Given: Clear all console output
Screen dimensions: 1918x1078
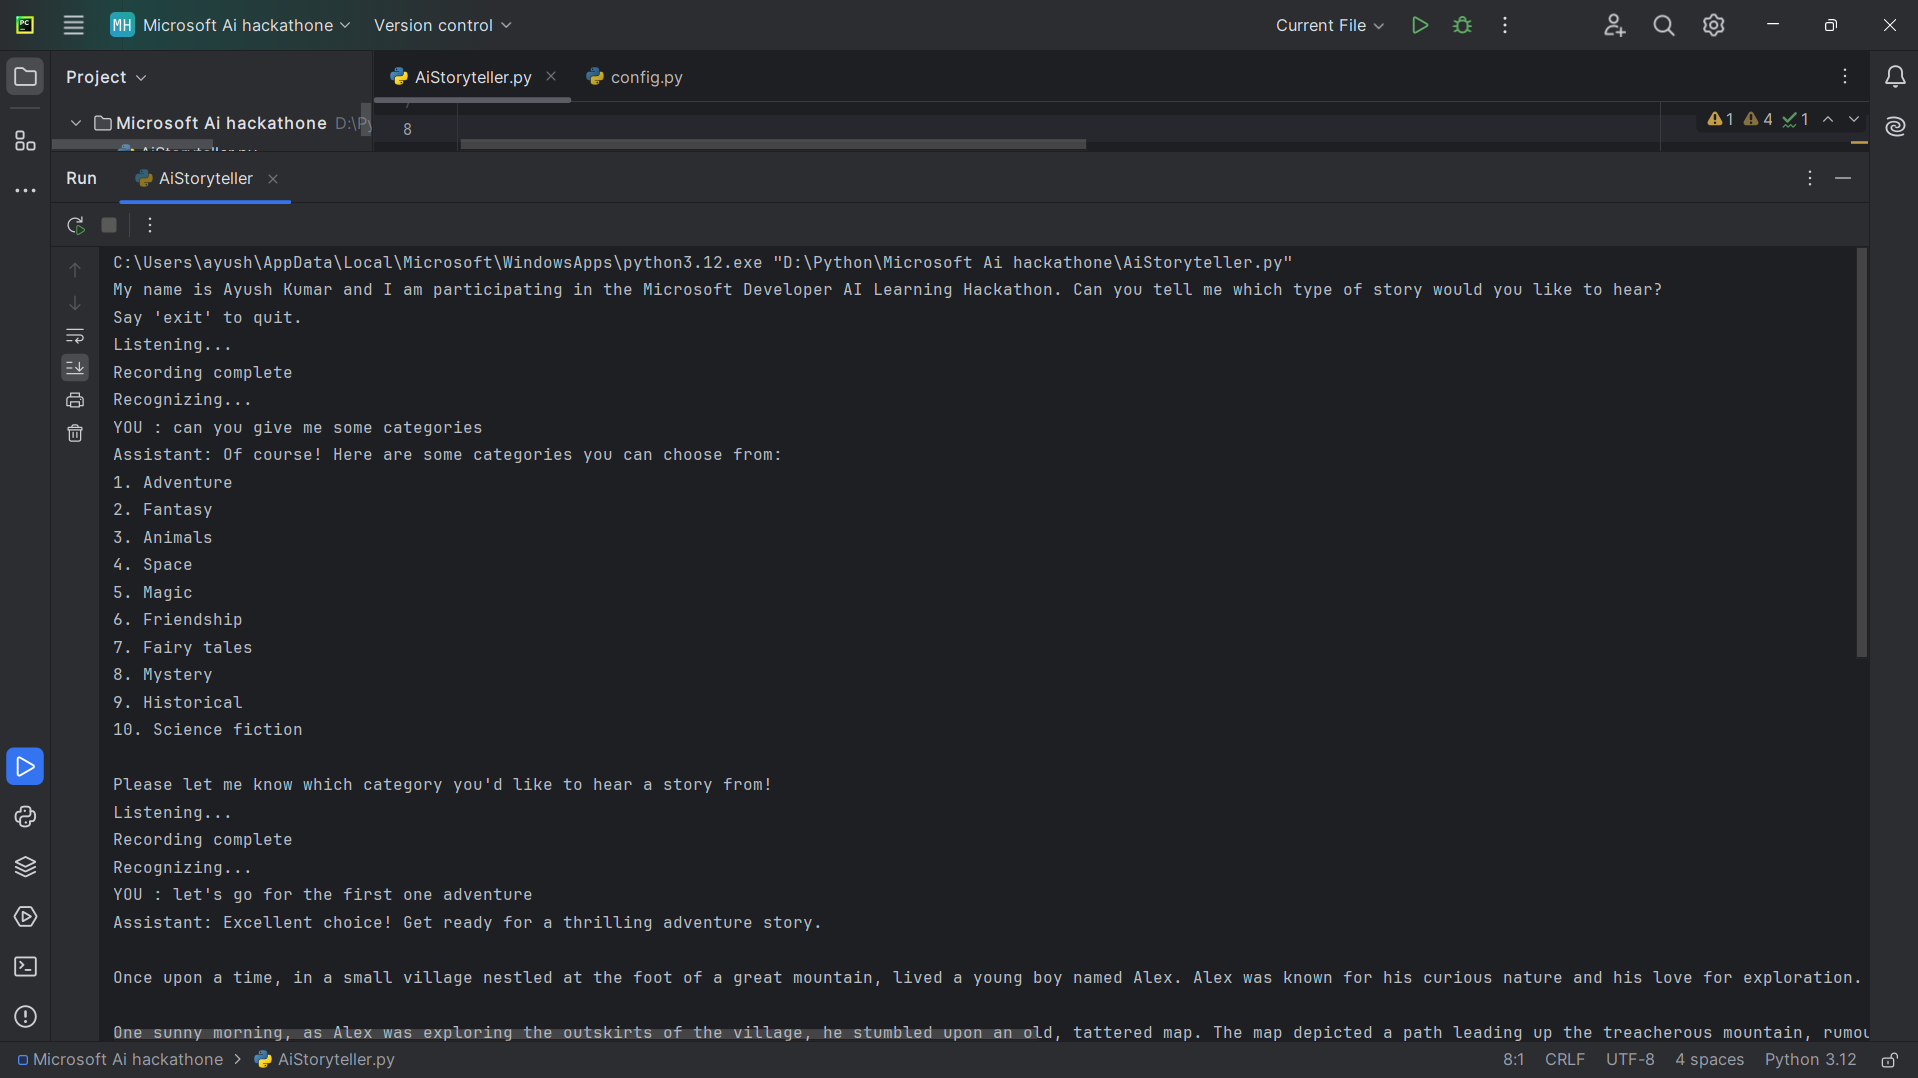Looking at the screenshot, I should (75, 433).
